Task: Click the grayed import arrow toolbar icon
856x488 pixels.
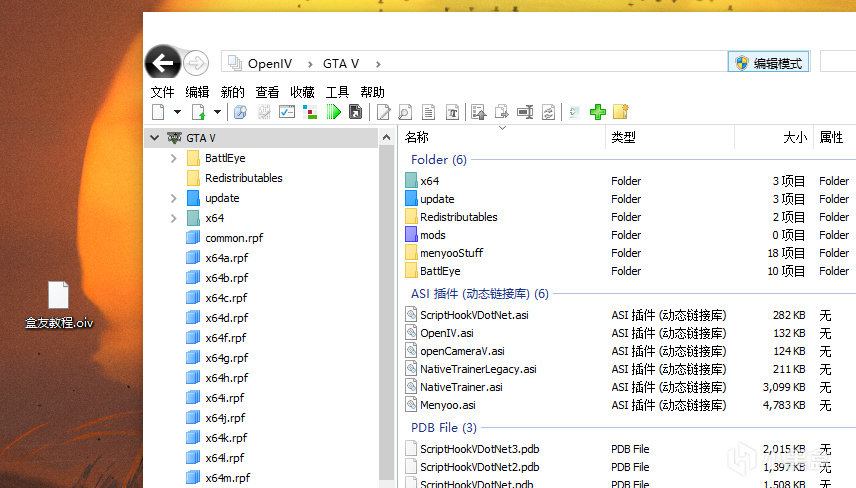Action: (573, 112)
